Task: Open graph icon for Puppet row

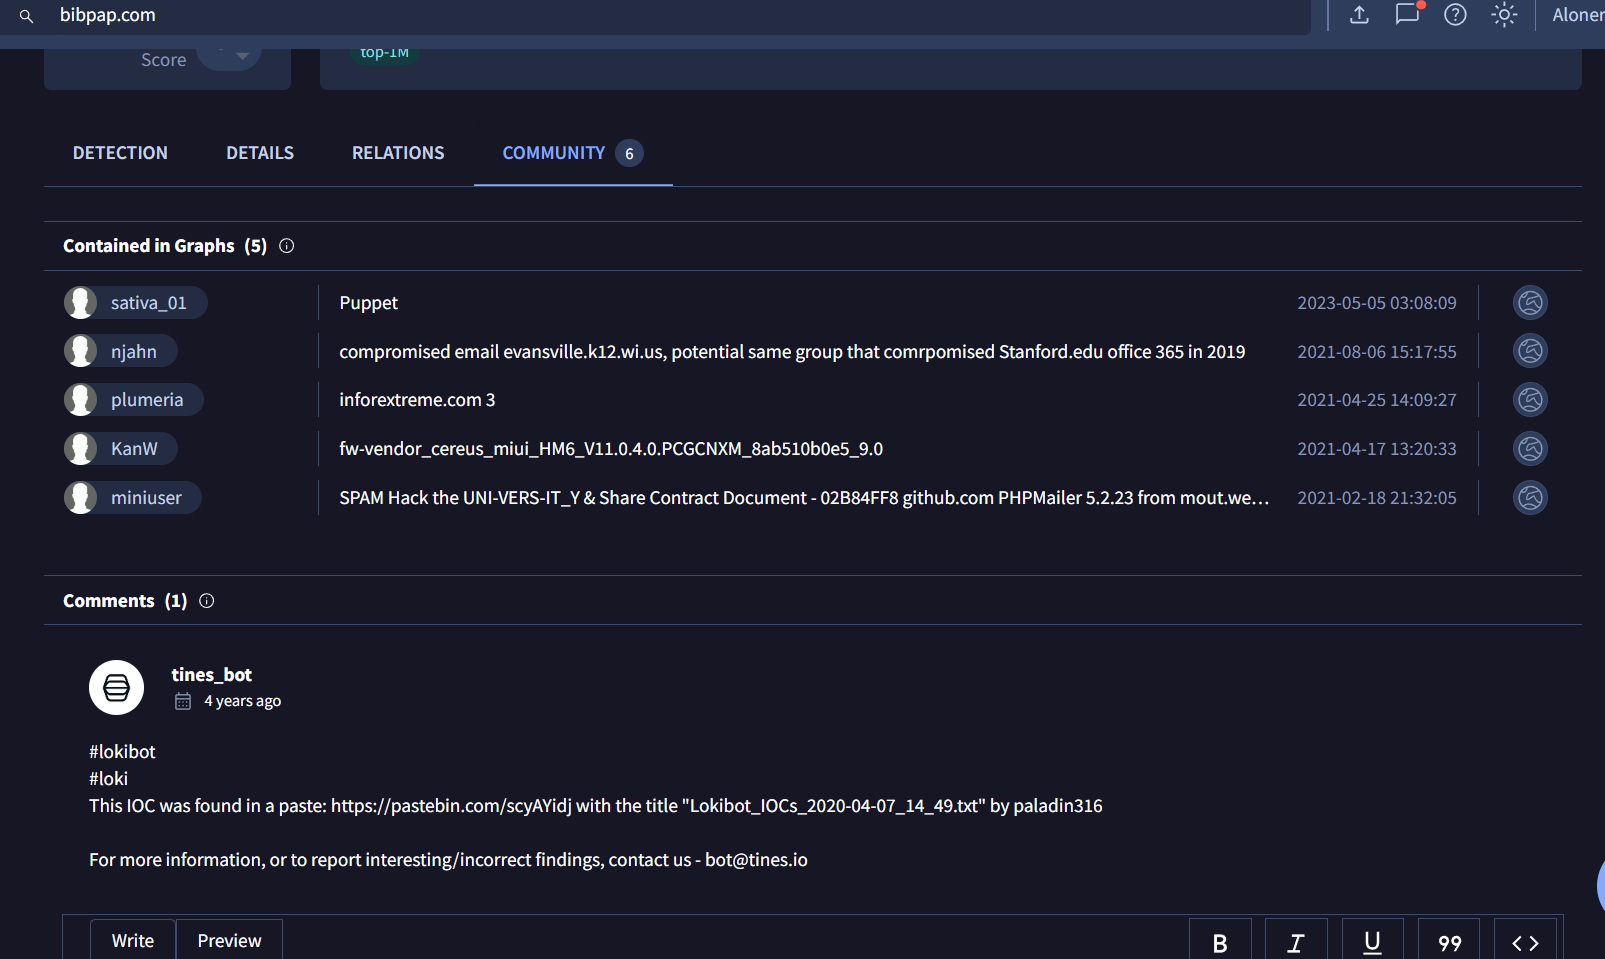Action: (1530, 303)
